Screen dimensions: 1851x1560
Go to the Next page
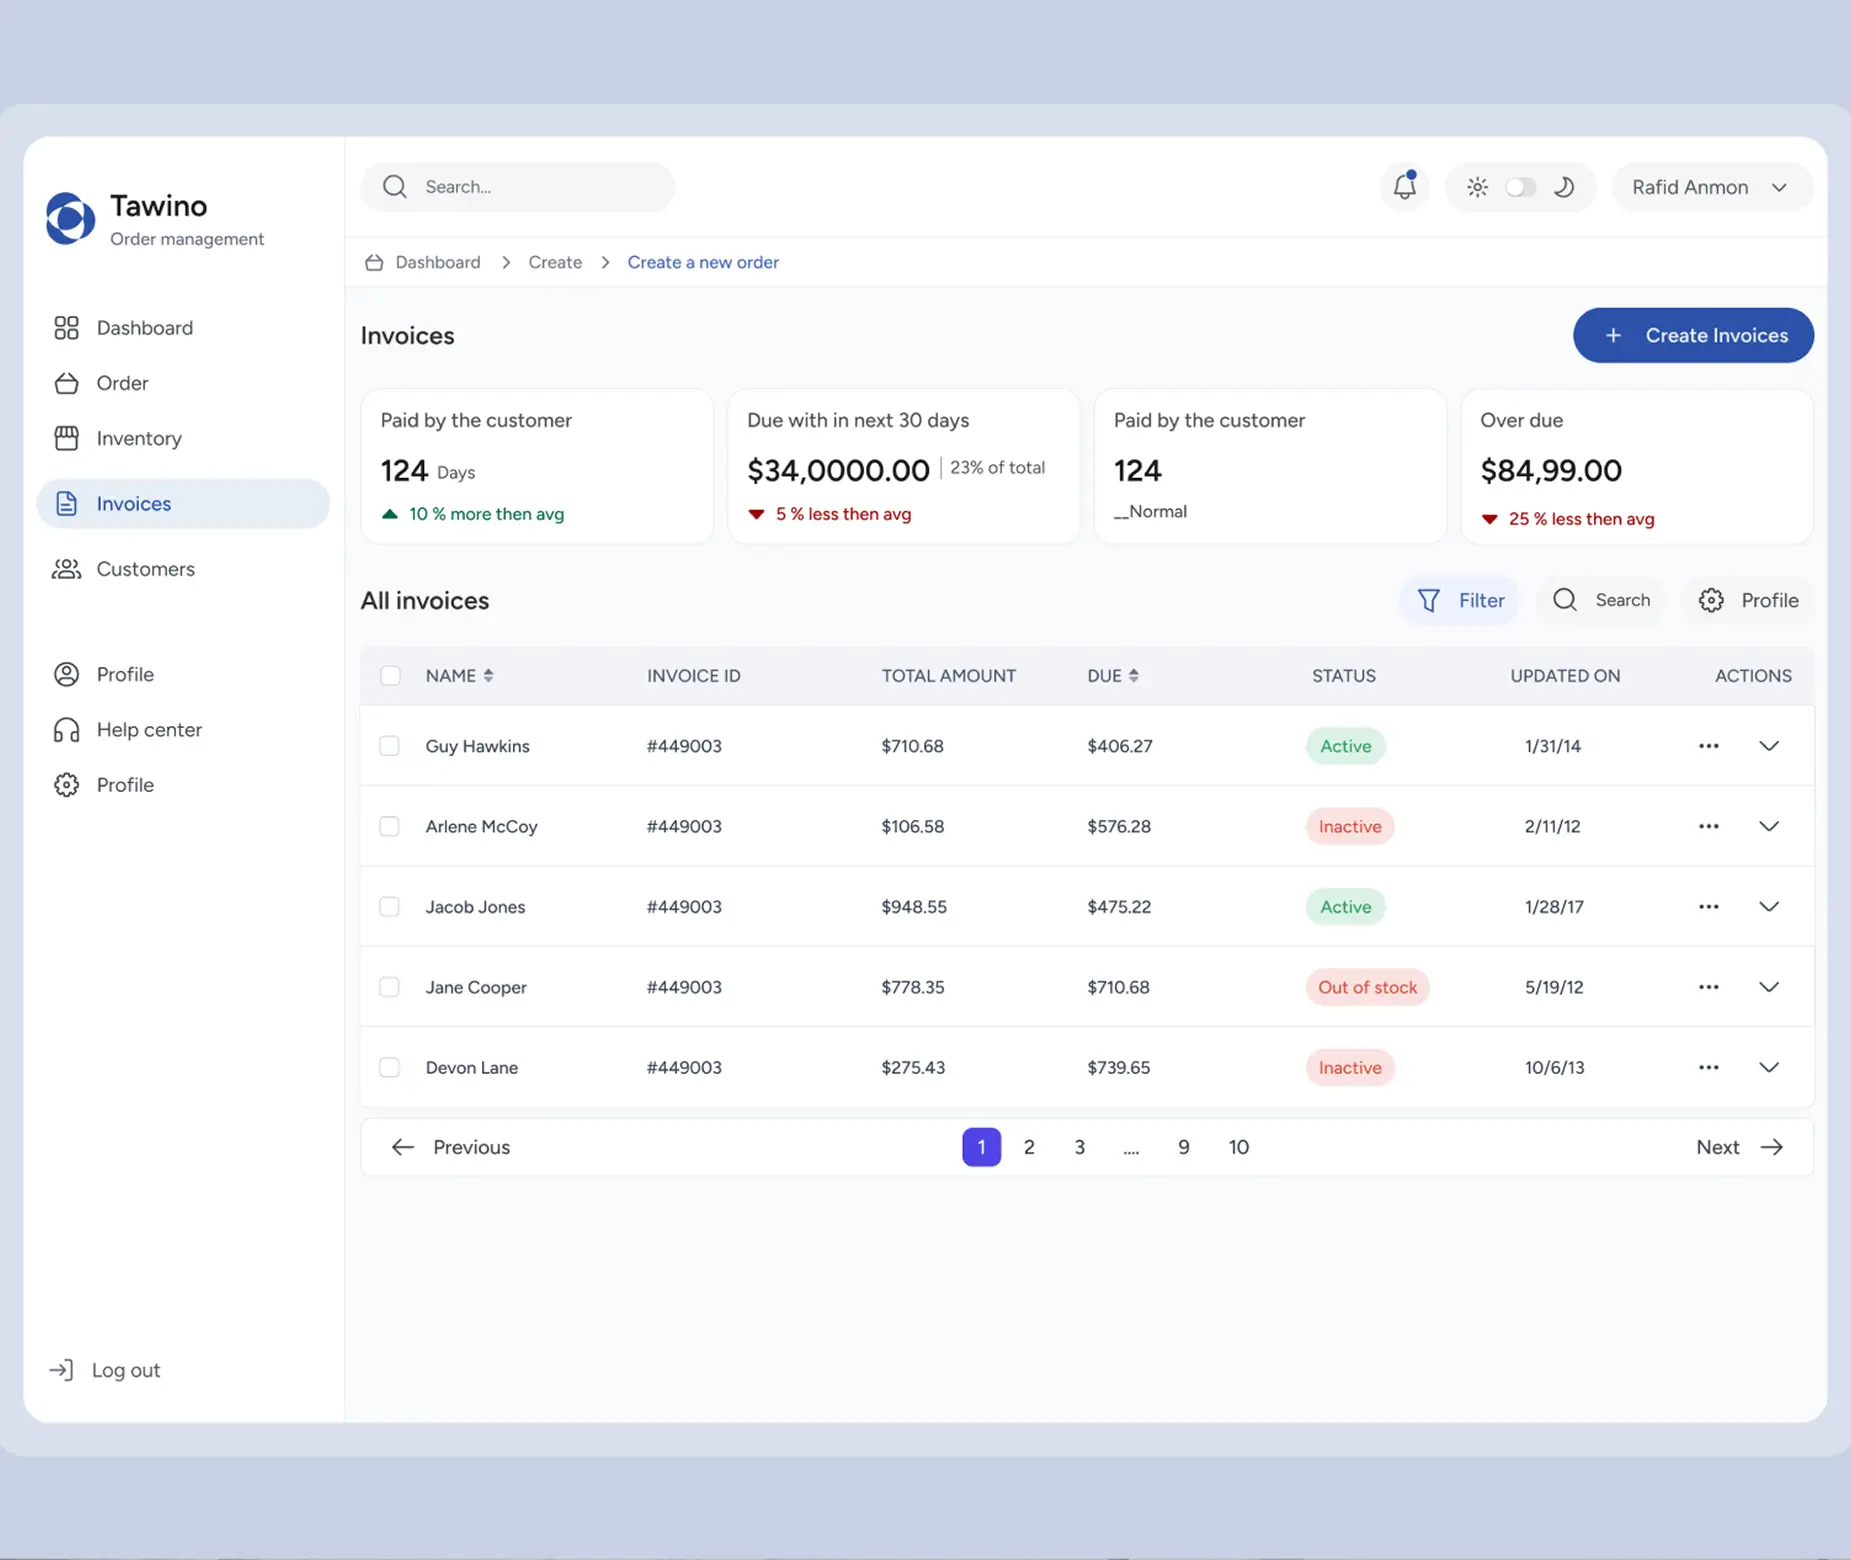(1740, 1147)
